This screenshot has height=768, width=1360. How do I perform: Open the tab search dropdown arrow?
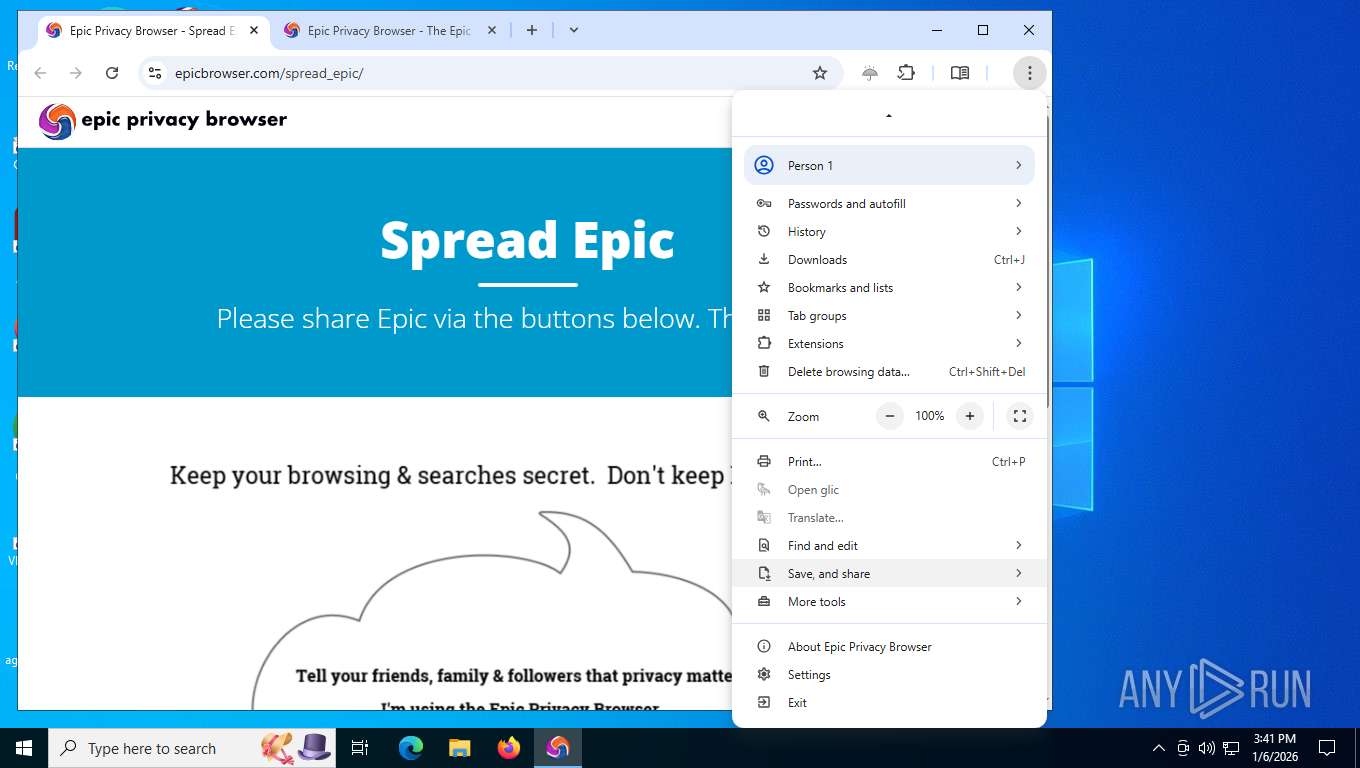coord(574,30)
